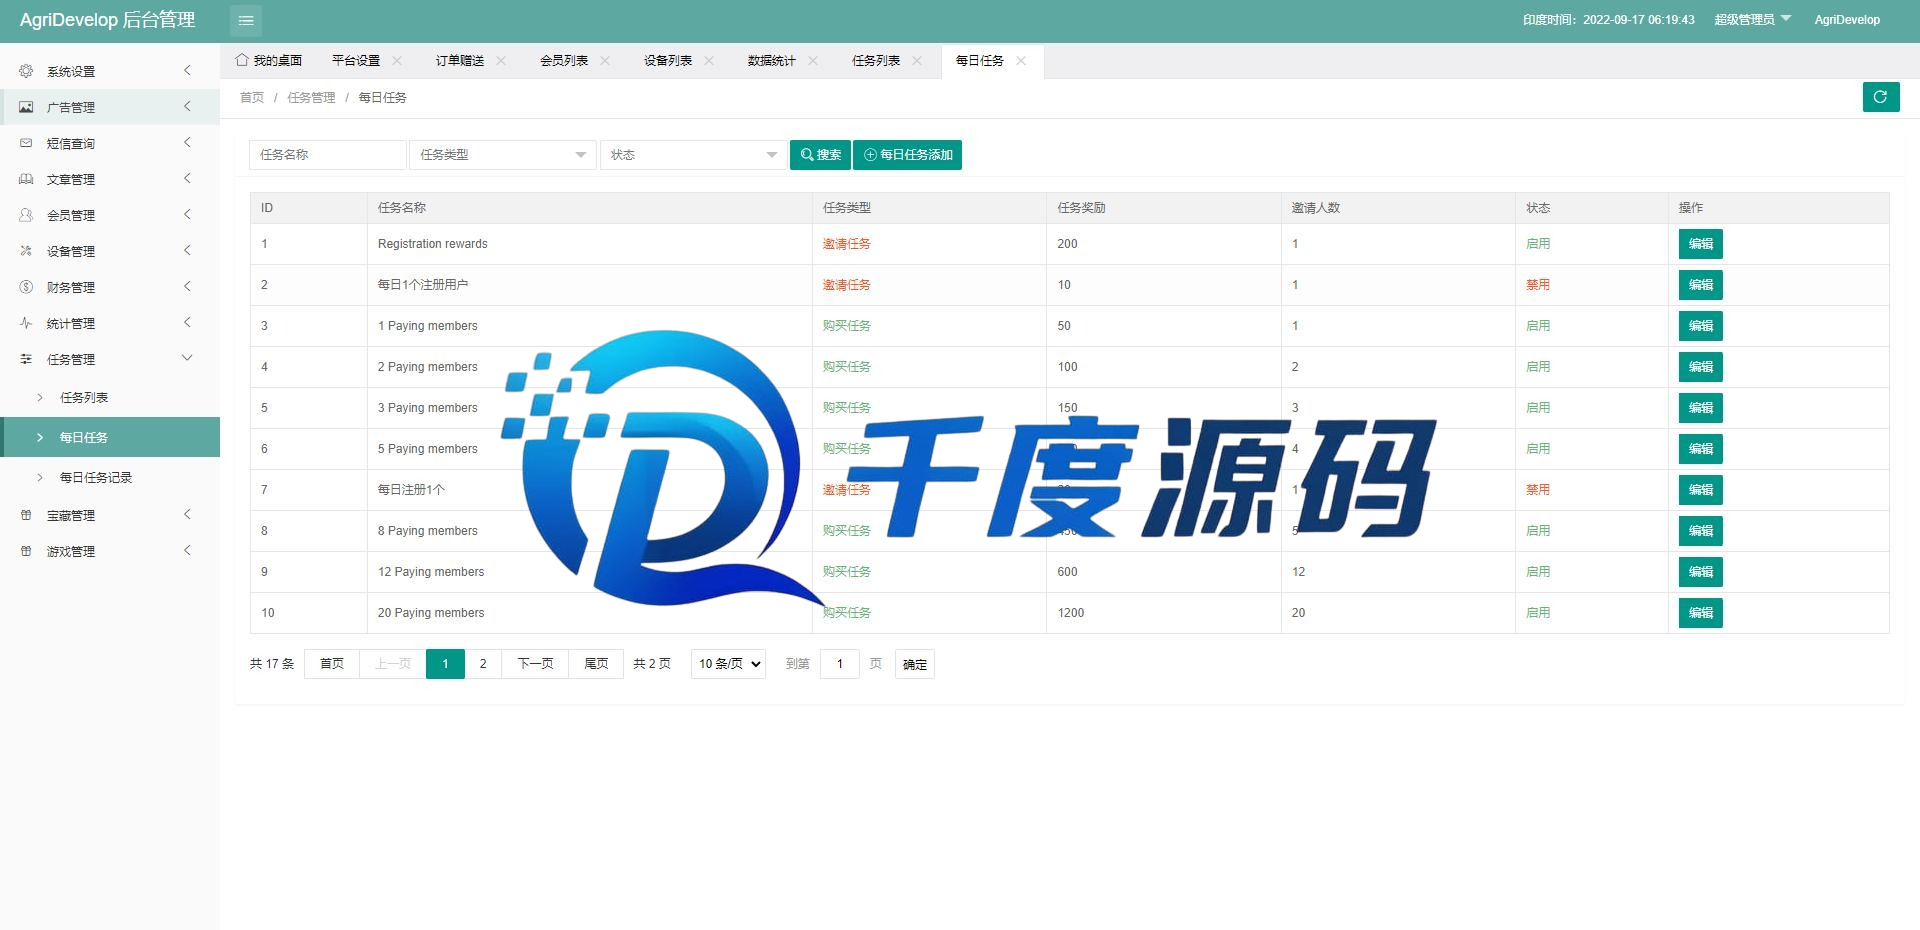This screenshot has width=1920, height=930.
Task: Switch to the 设备列表 tab
Action: pyautogui.click(x=668, y=61)
